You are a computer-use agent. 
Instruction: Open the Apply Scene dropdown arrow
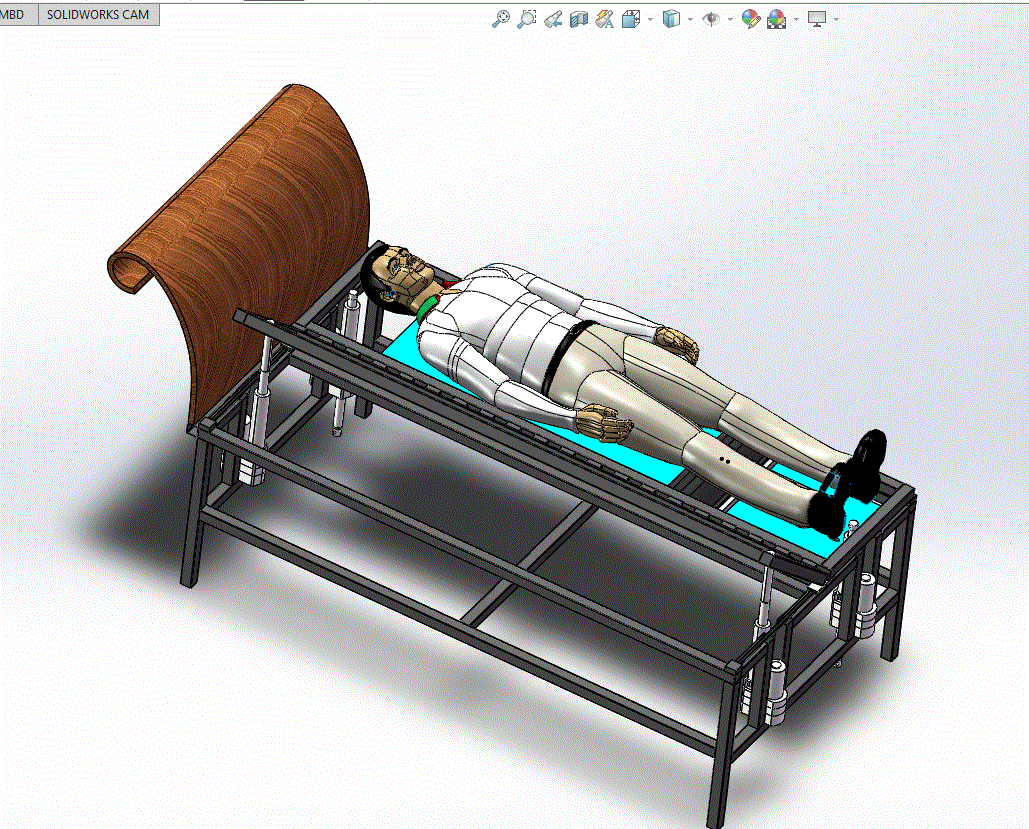[x=796, y=19]
